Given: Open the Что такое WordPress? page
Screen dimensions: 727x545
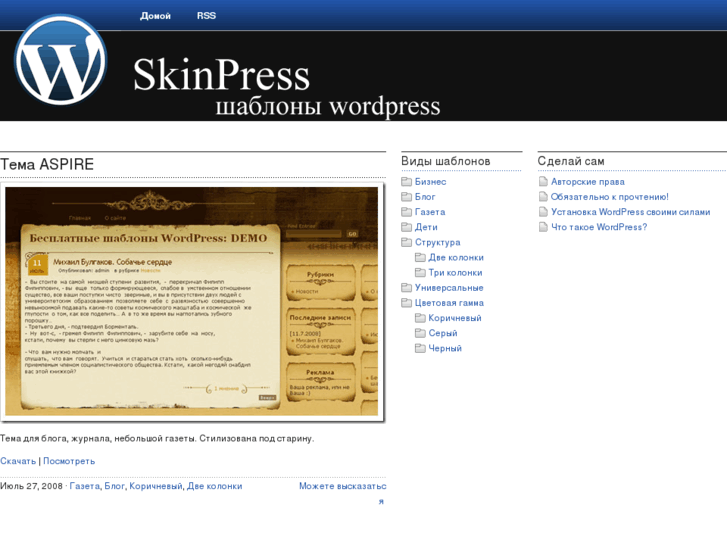Looking at the screenshot, I should point(599,227).
